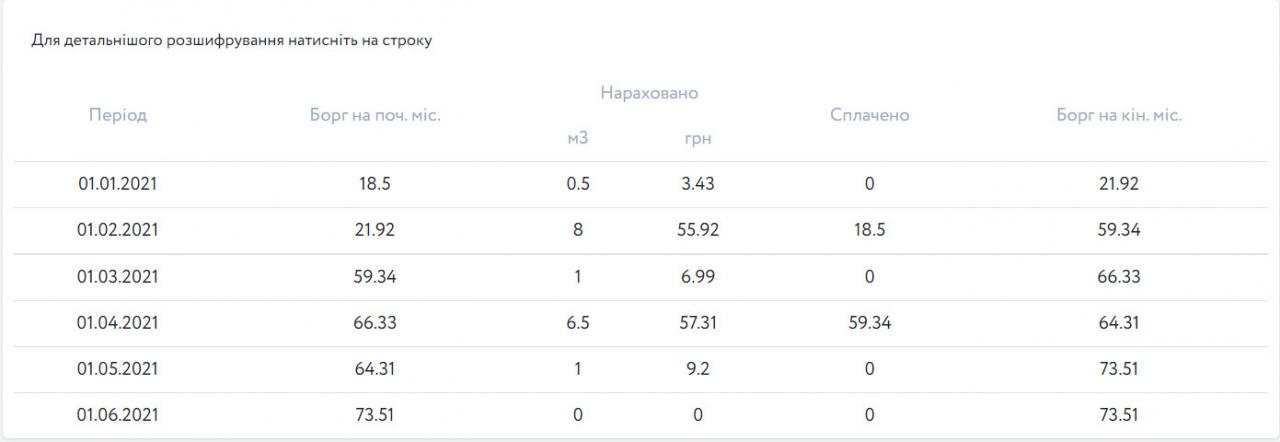This screenshot has height=442, width=1280.
Task: Click the "грн" sub-column header
Action: [x=697, y=138]
